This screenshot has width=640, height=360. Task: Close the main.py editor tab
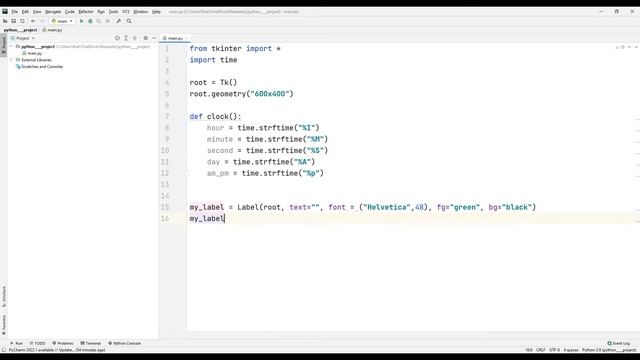(187, 38)
